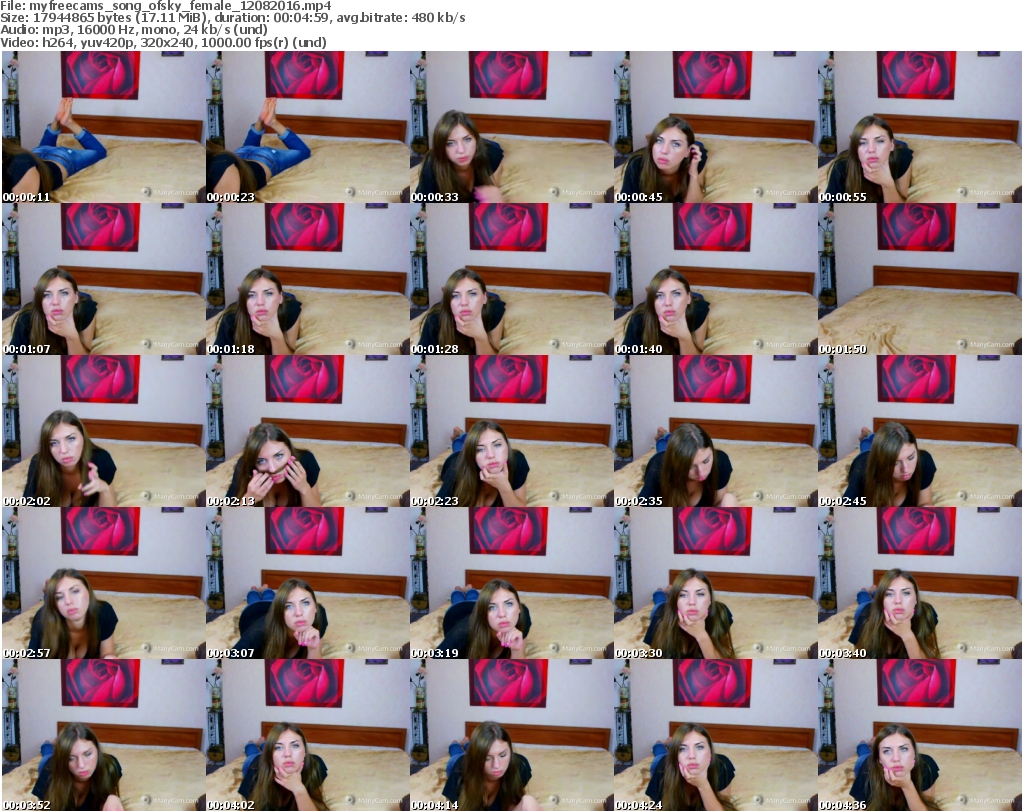Click the 'Video: h264, yuv420p' info line

coord(163,42)
